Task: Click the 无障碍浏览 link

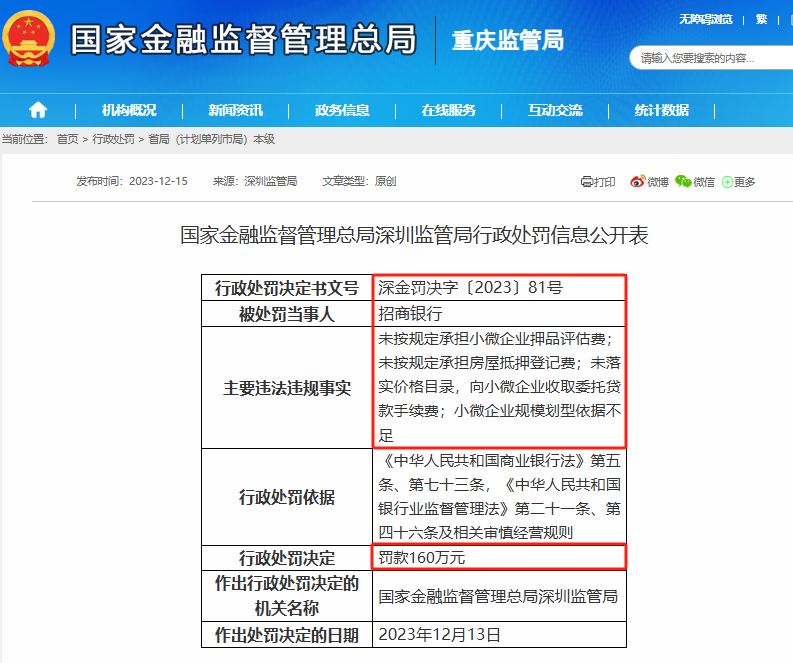Action: point(706,19)
